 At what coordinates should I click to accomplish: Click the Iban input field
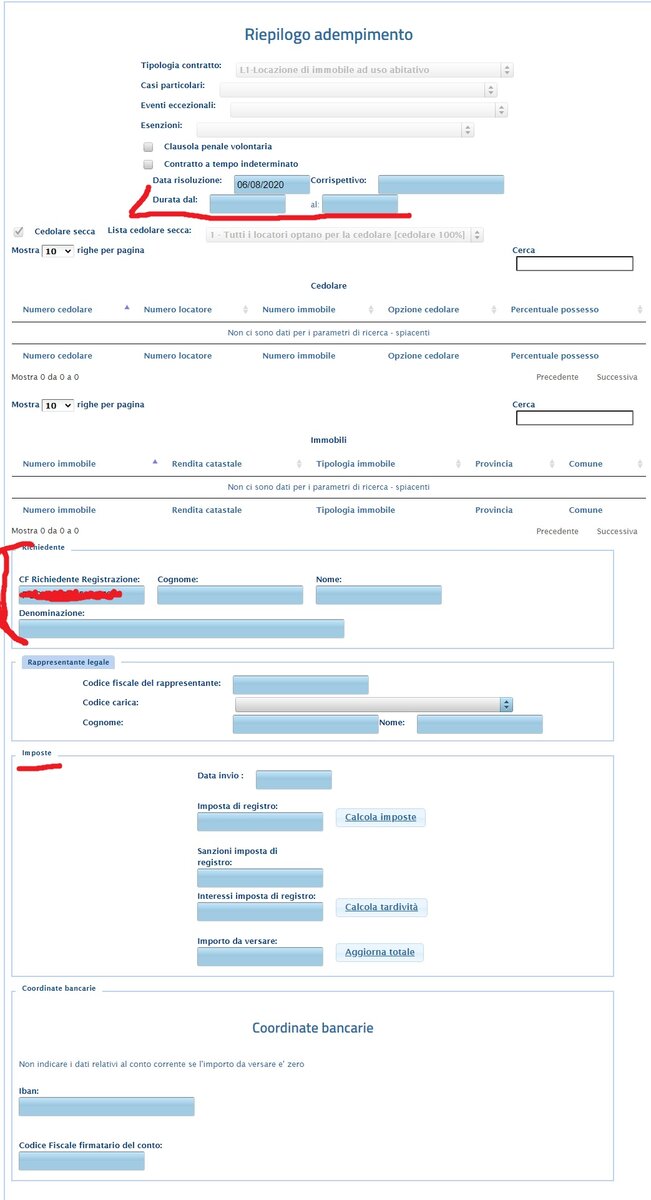tap(106, 1106)
